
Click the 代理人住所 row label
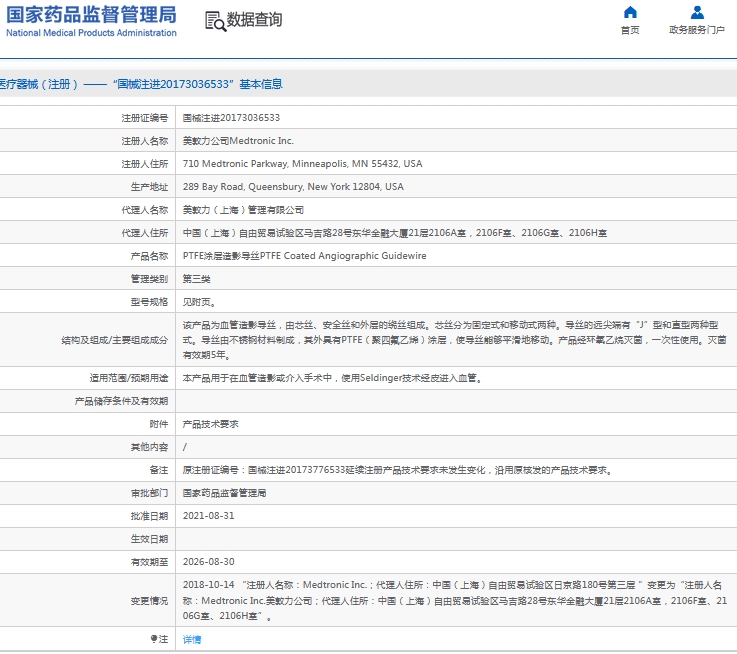[145, 233]
